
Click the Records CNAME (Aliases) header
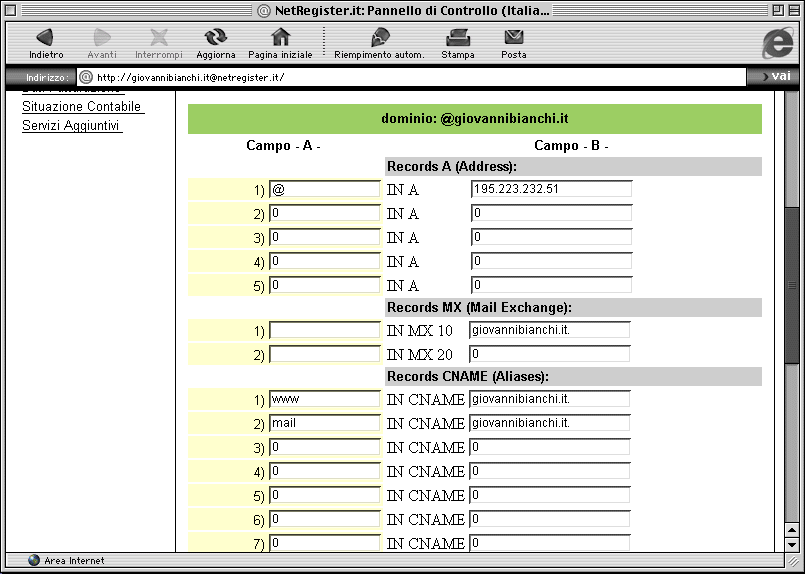coord(573,376)
